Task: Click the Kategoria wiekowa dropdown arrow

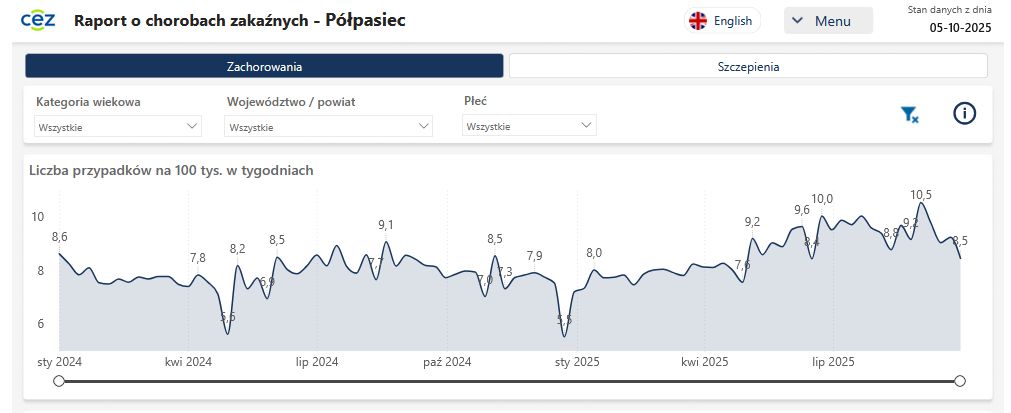Action: [x=192, y=127]
